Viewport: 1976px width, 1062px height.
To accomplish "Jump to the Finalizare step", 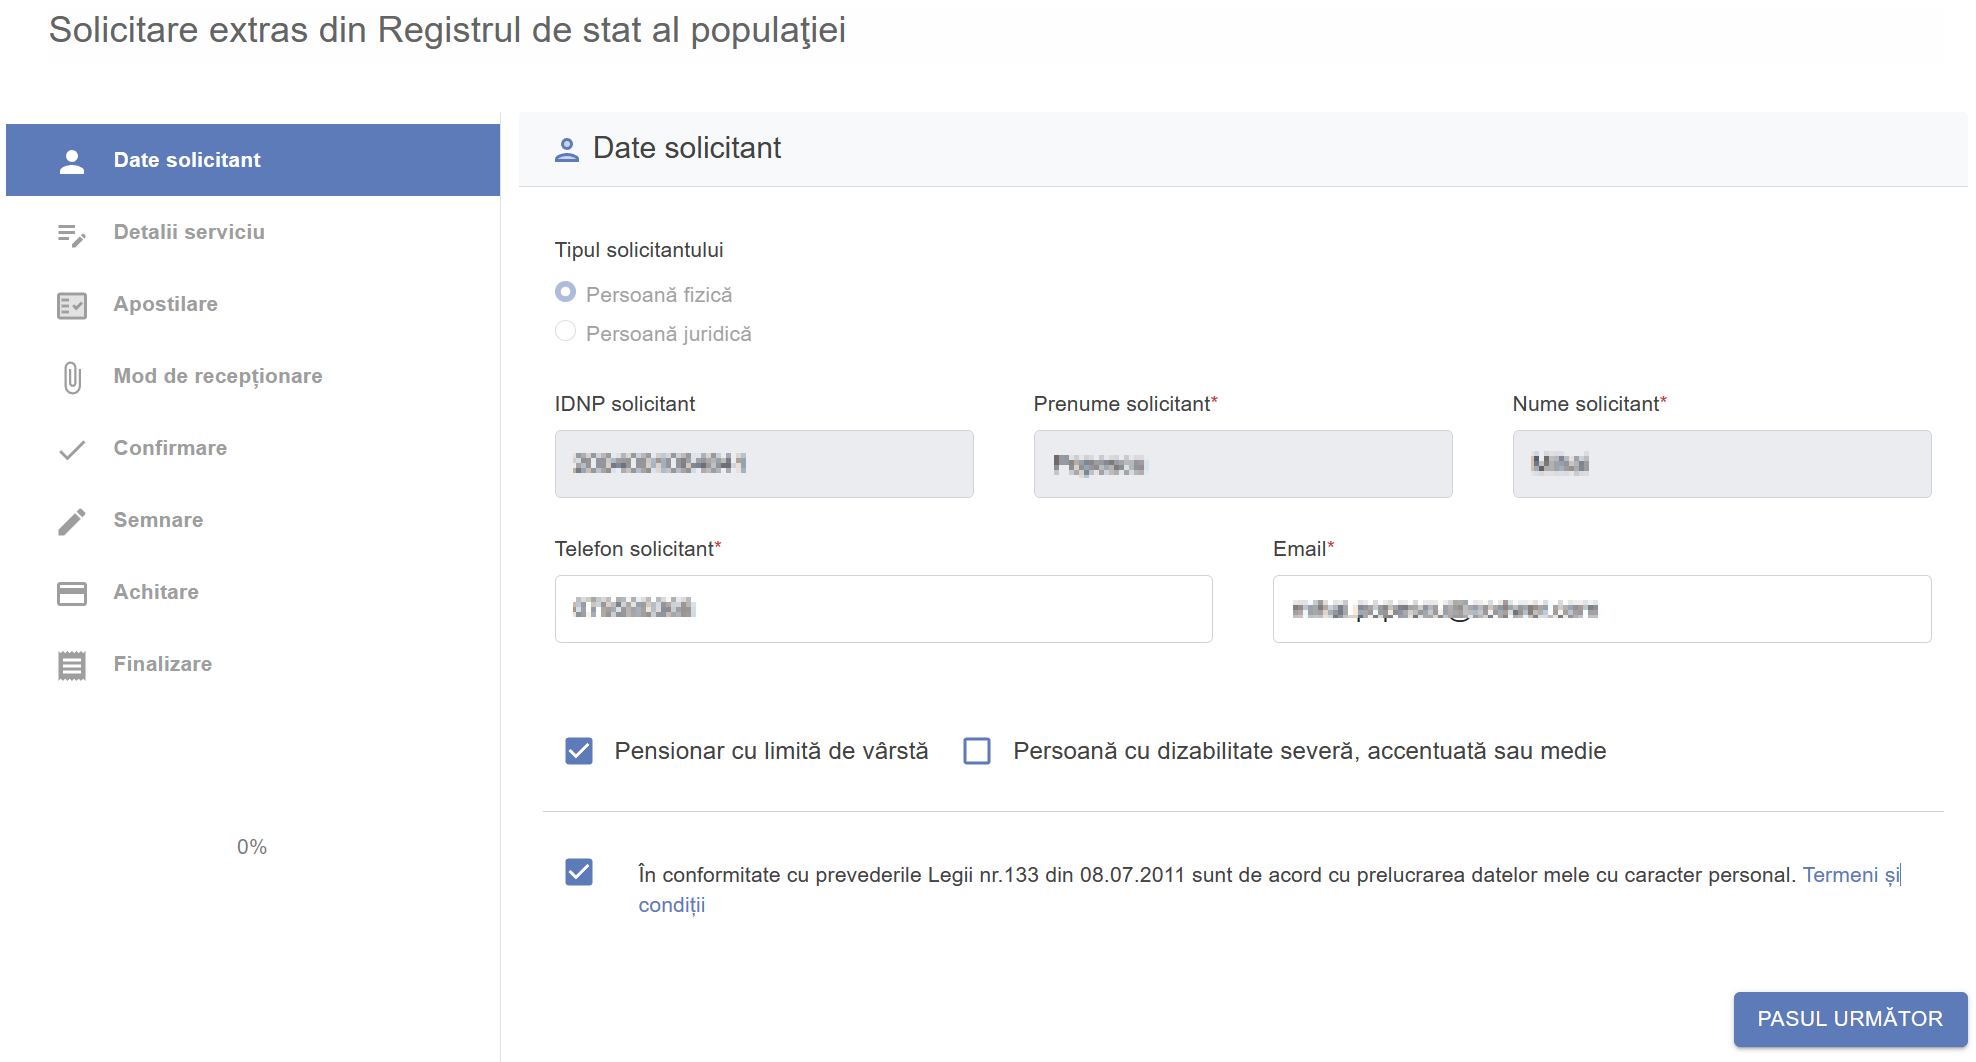I will click(253, 664).
